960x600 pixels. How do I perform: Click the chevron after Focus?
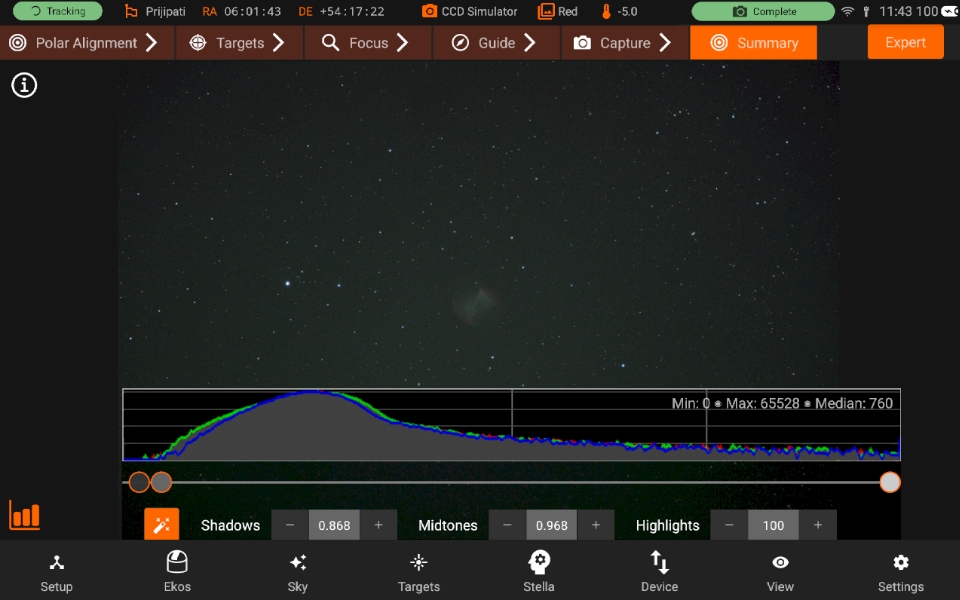[x=402, y=42]
